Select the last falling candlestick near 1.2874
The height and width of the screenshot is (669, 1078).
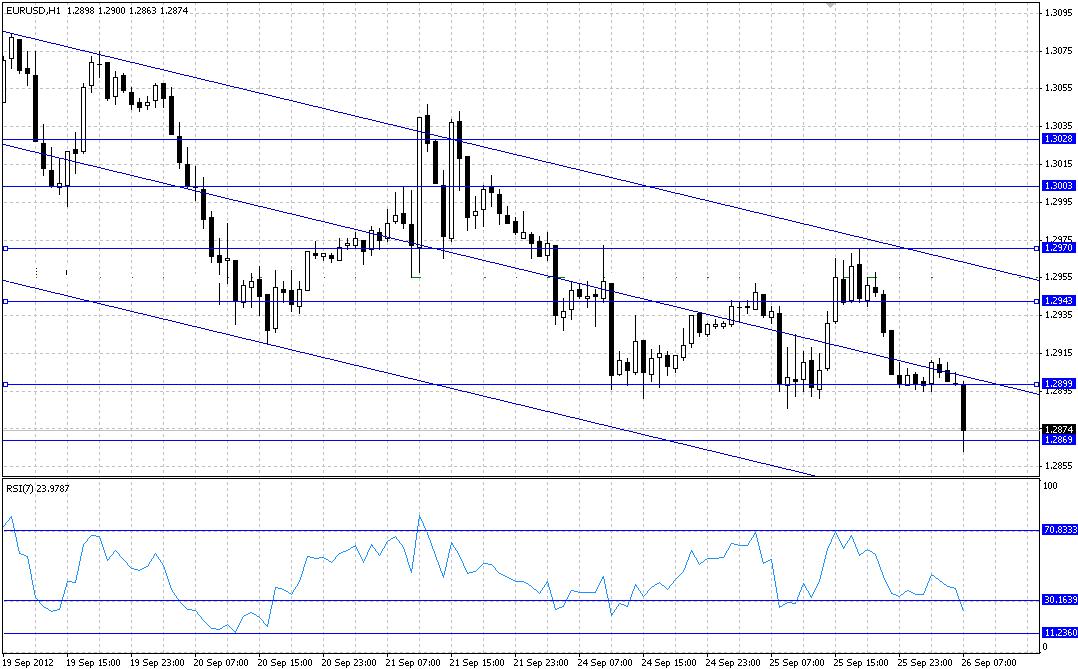pos(964,408)
